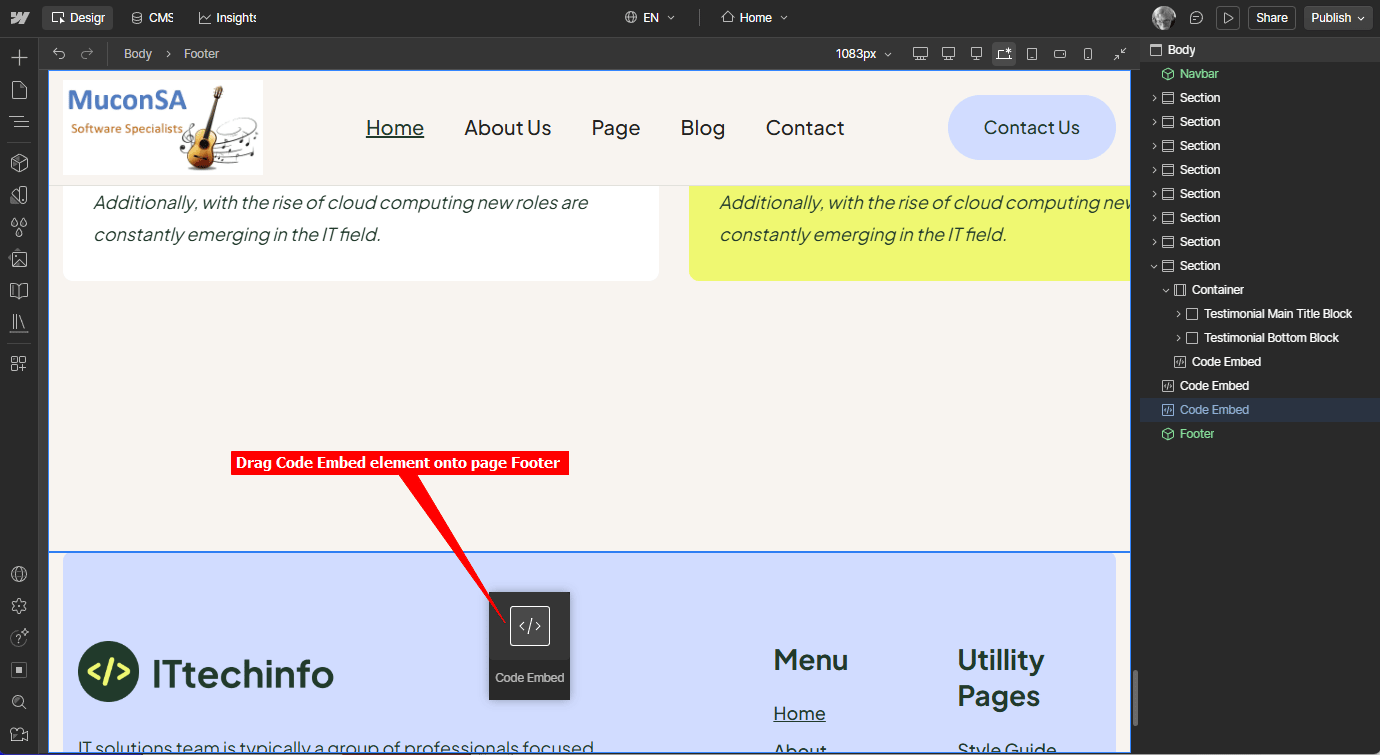Open the Components cube panel
This screenshot has height=755, width=1380.
19,163
